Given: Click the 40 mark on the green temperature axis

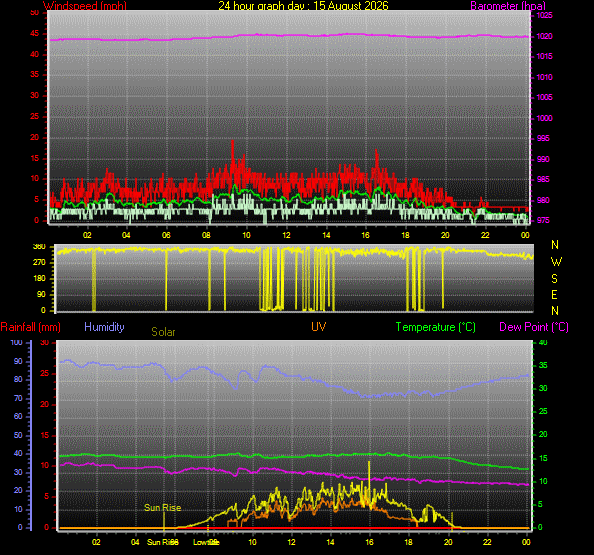Looking at the screenshot, I should (x=543, y=342).
